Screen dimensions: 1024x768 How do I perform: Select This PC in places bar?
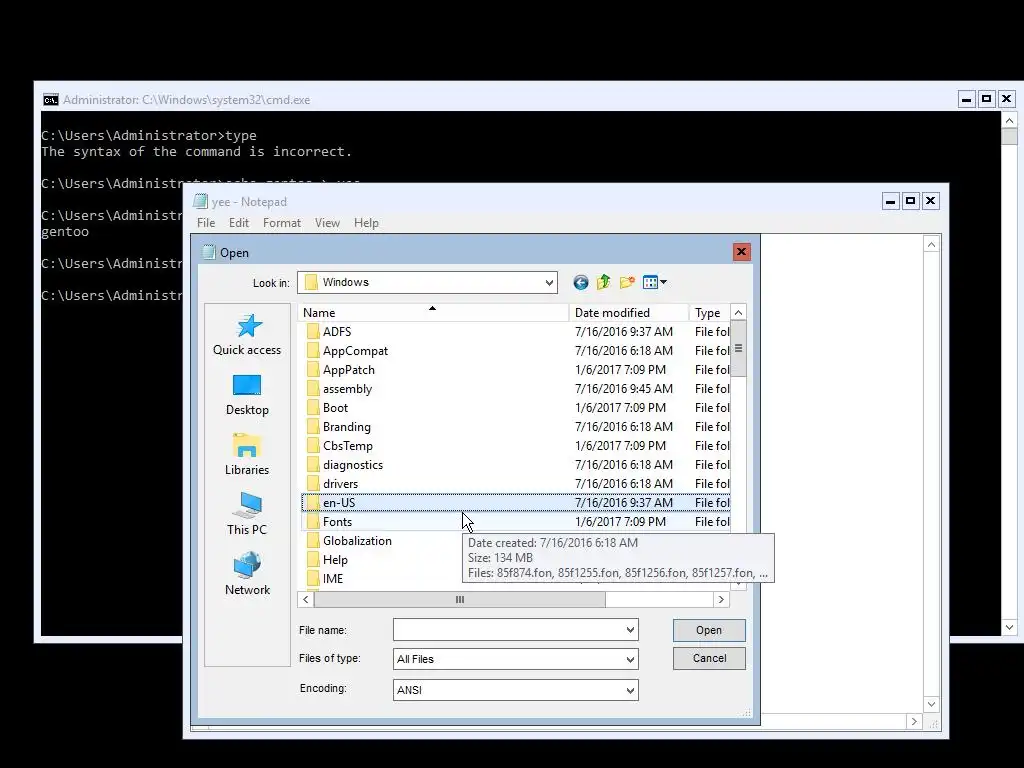click(247, 515)
